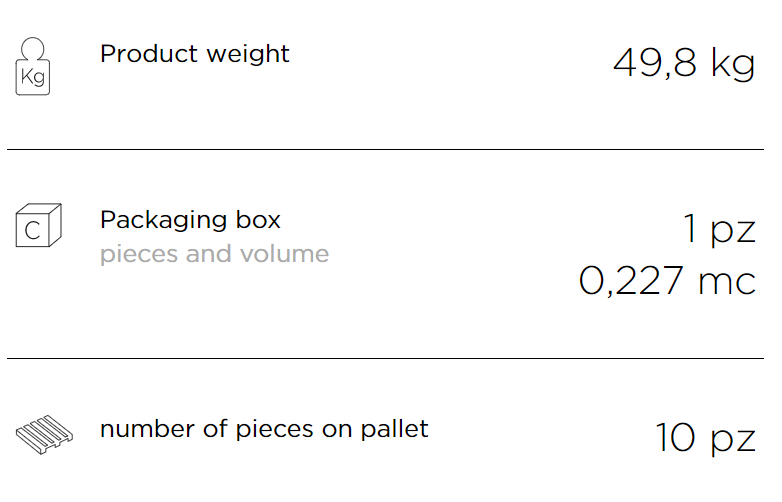Click the kg unit in the weight value
The image size is (782, 502).
[x=733, y=65]
